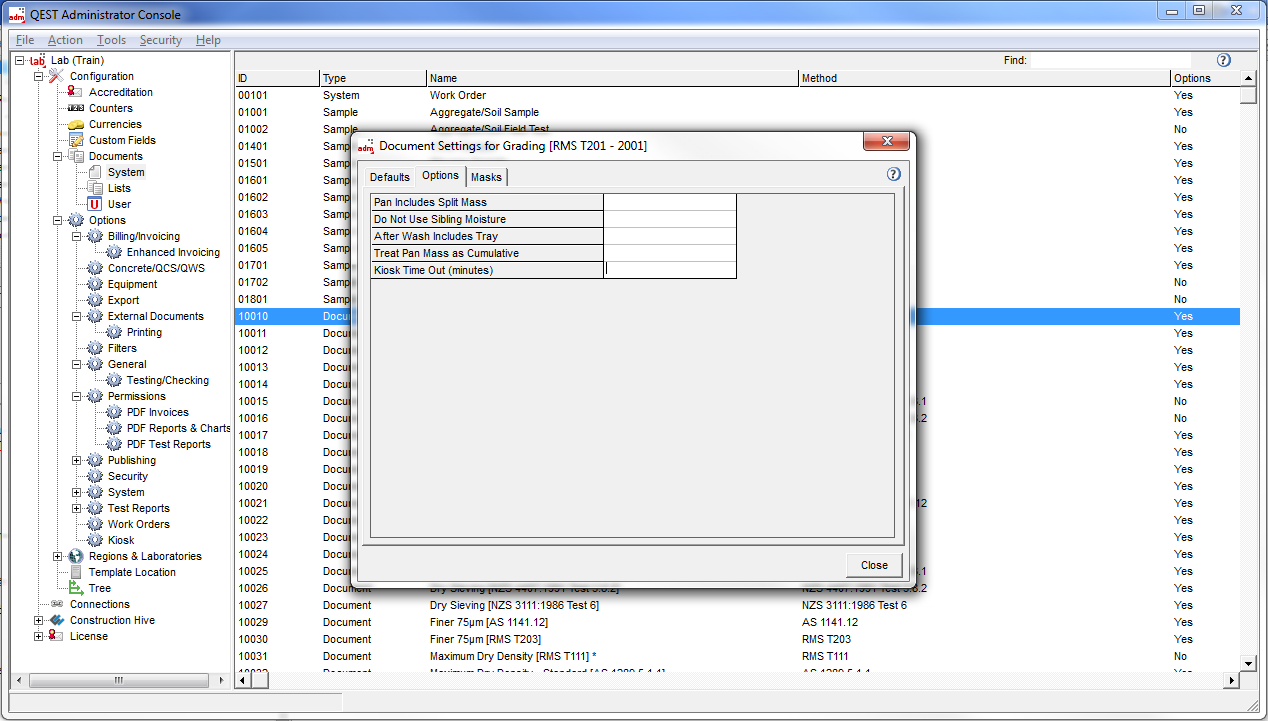Screen dimensions: 1268x721
Task: Click the License icon in the tree
Action: (x=57, y=636)
